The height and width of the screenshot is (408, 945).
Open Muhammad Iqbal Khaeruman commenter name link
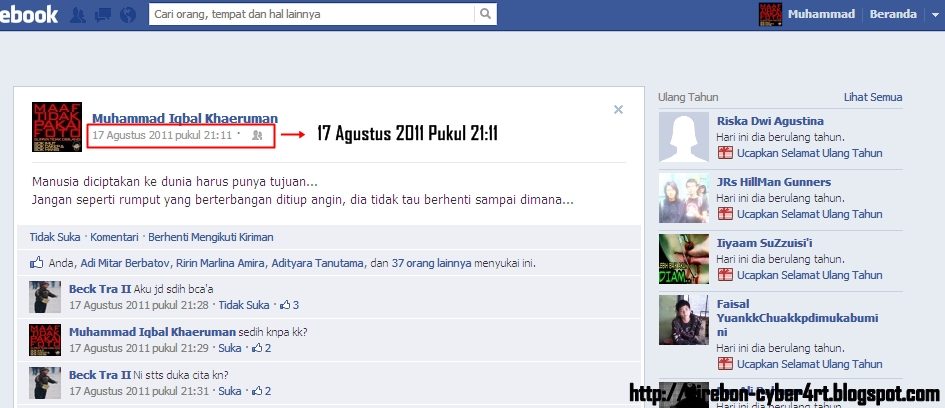[152, 332]
